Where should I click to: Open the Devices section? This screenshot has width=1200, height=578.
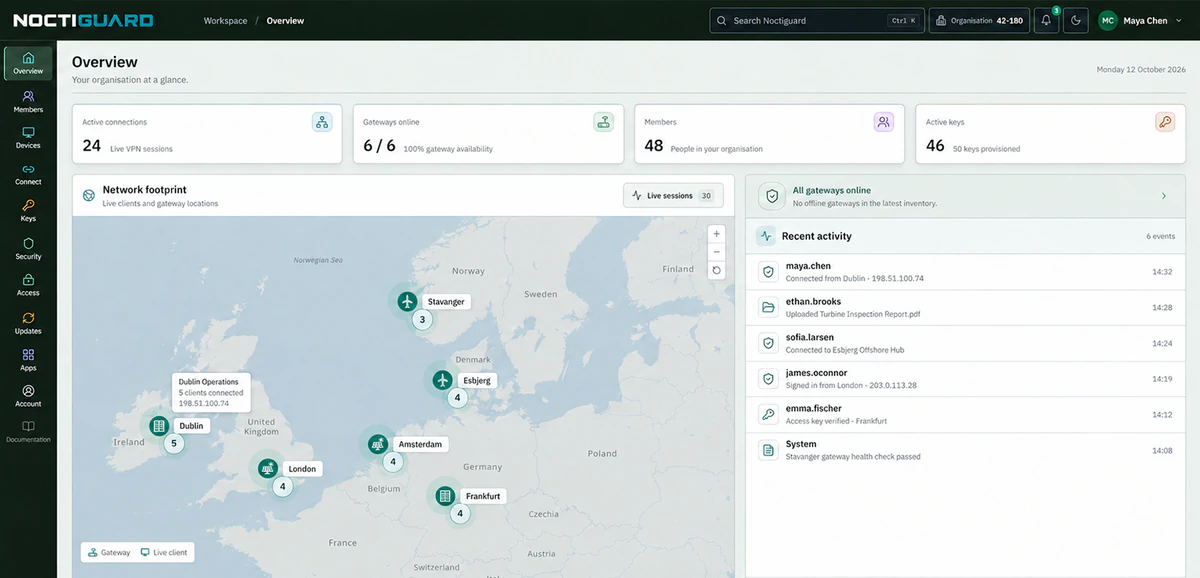(x=28, y=138)
